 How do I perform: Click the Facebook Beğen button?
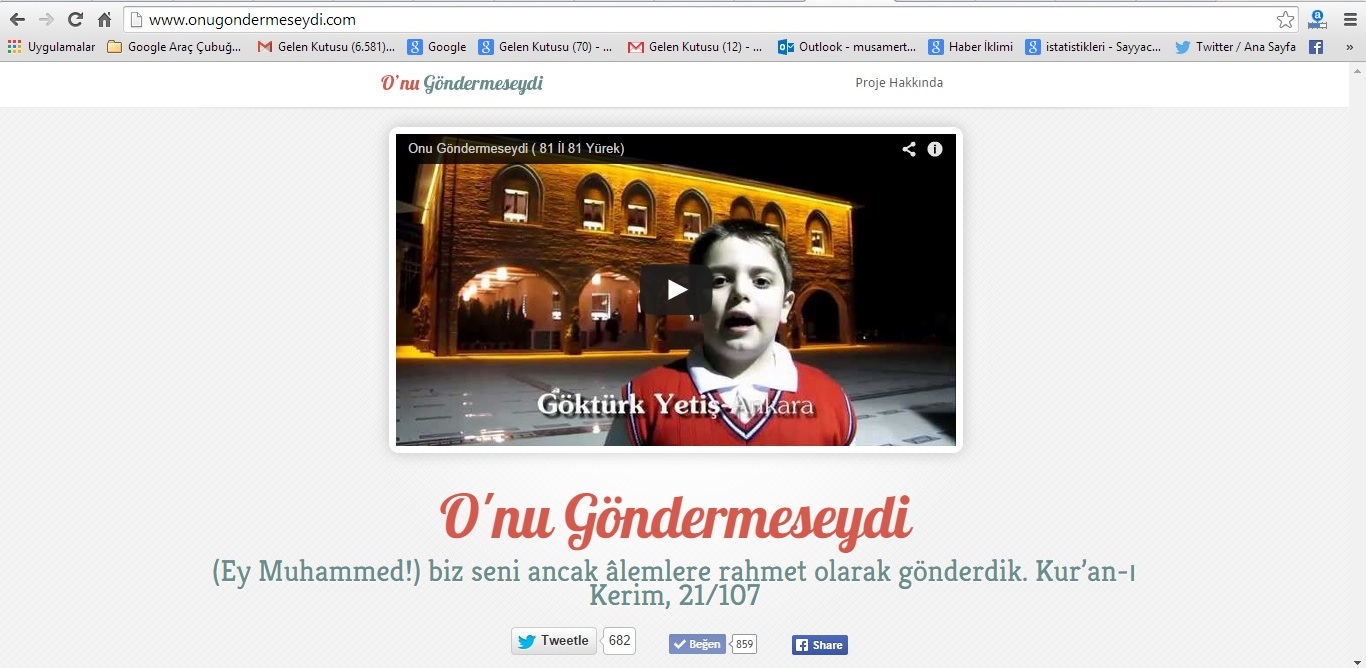697,644
